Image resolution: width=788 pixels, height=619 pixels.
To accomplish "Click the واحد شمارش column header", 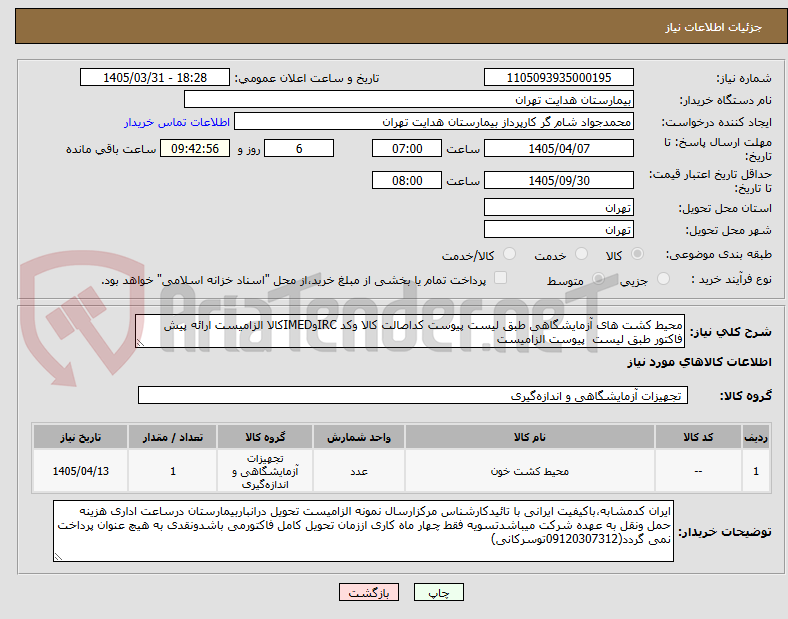I will tap(359, 437).
